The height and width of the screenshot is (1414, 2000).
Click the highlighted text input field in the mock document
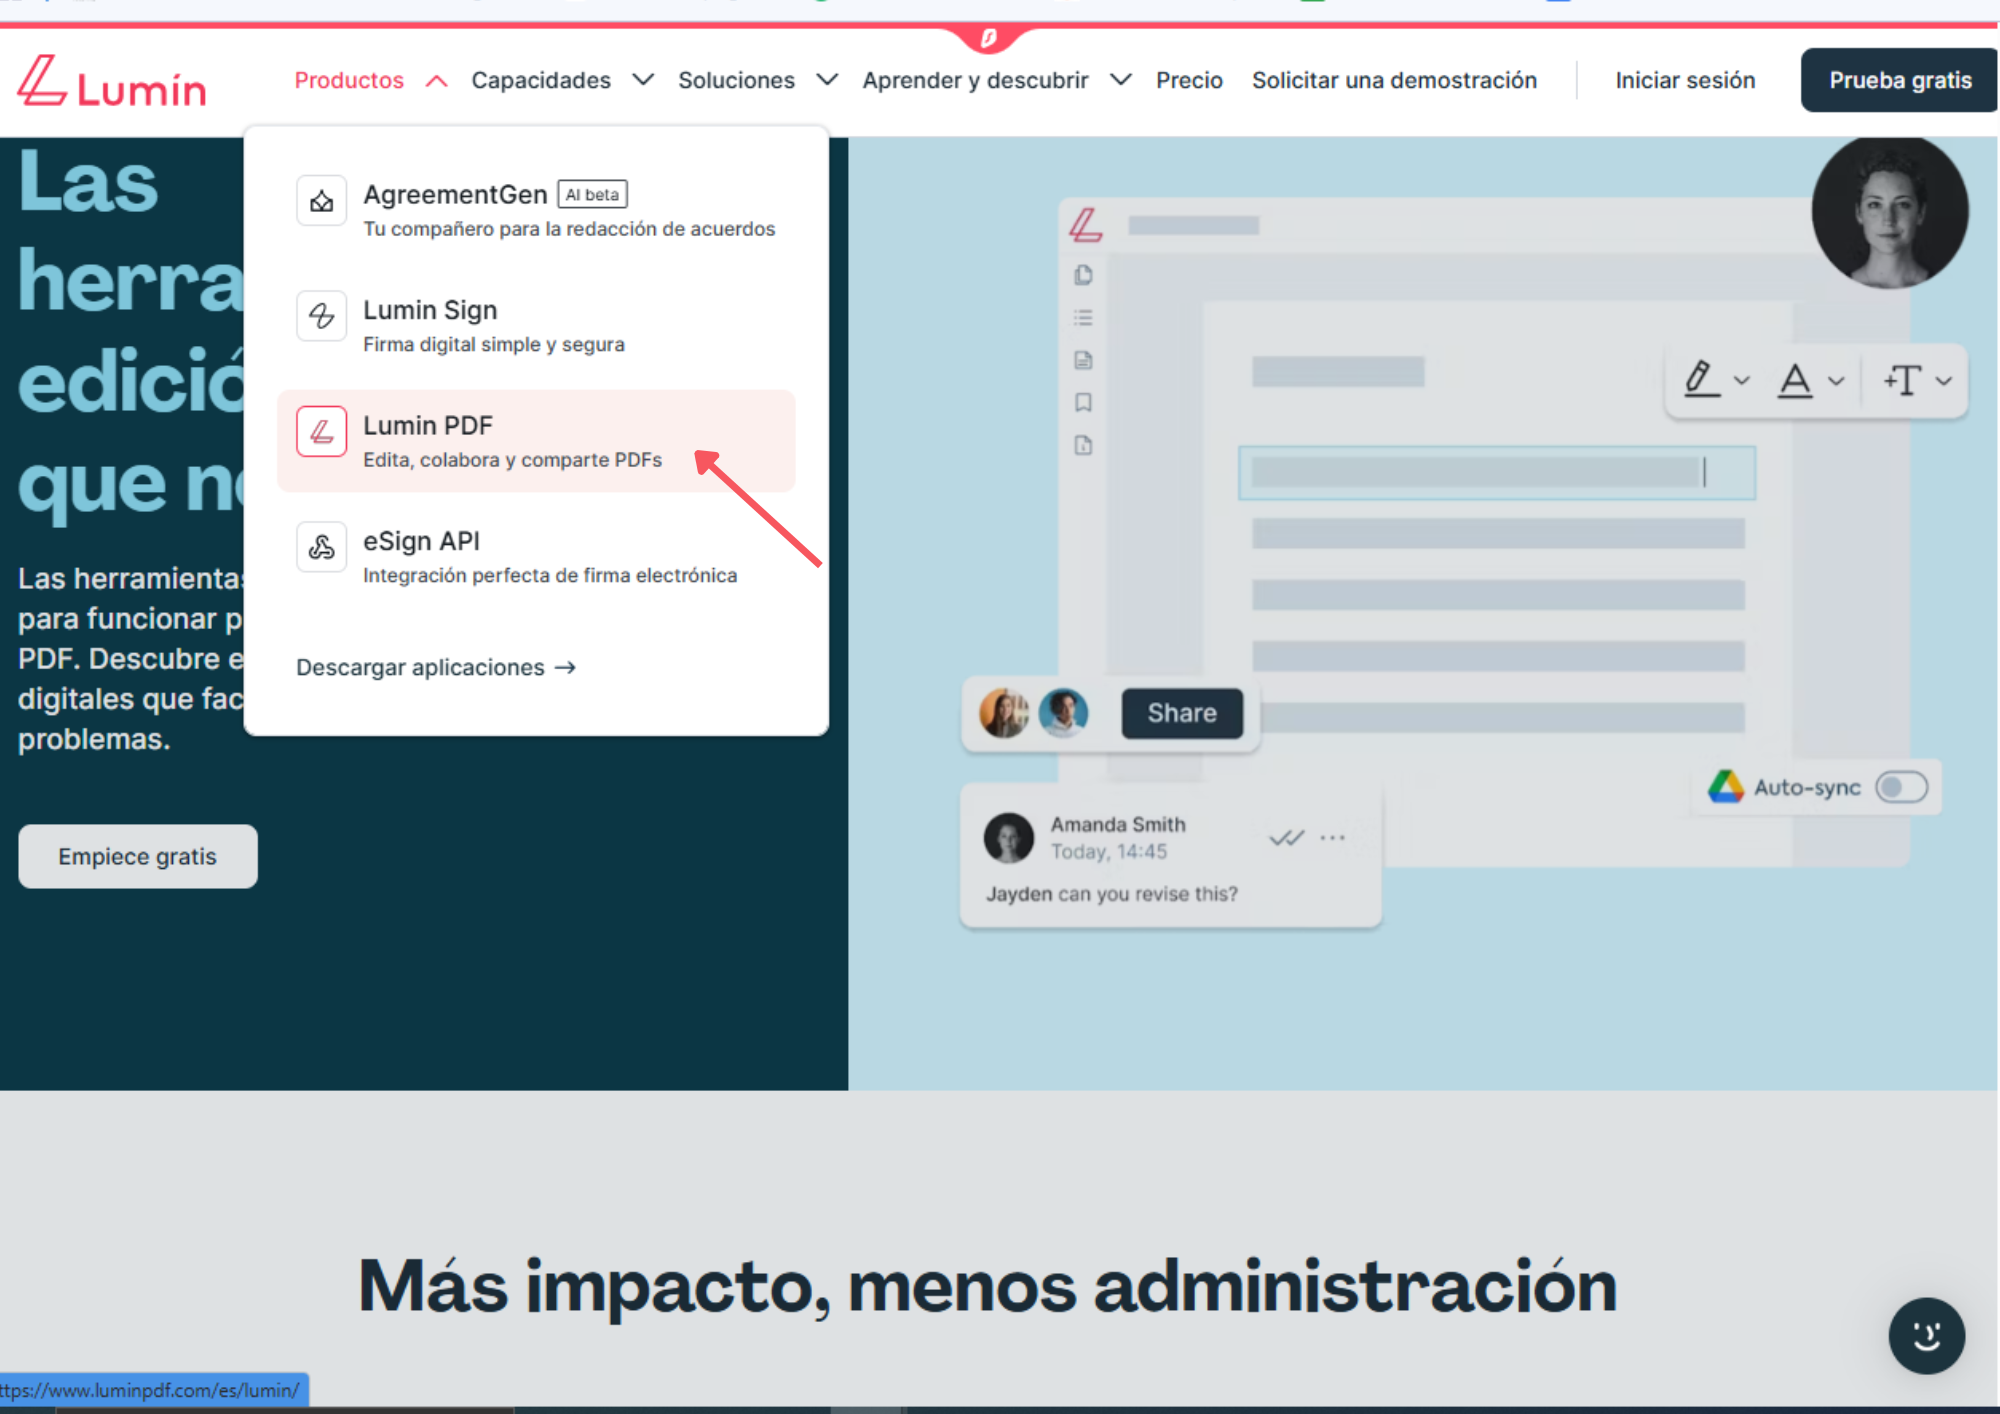pos(1496,472)
